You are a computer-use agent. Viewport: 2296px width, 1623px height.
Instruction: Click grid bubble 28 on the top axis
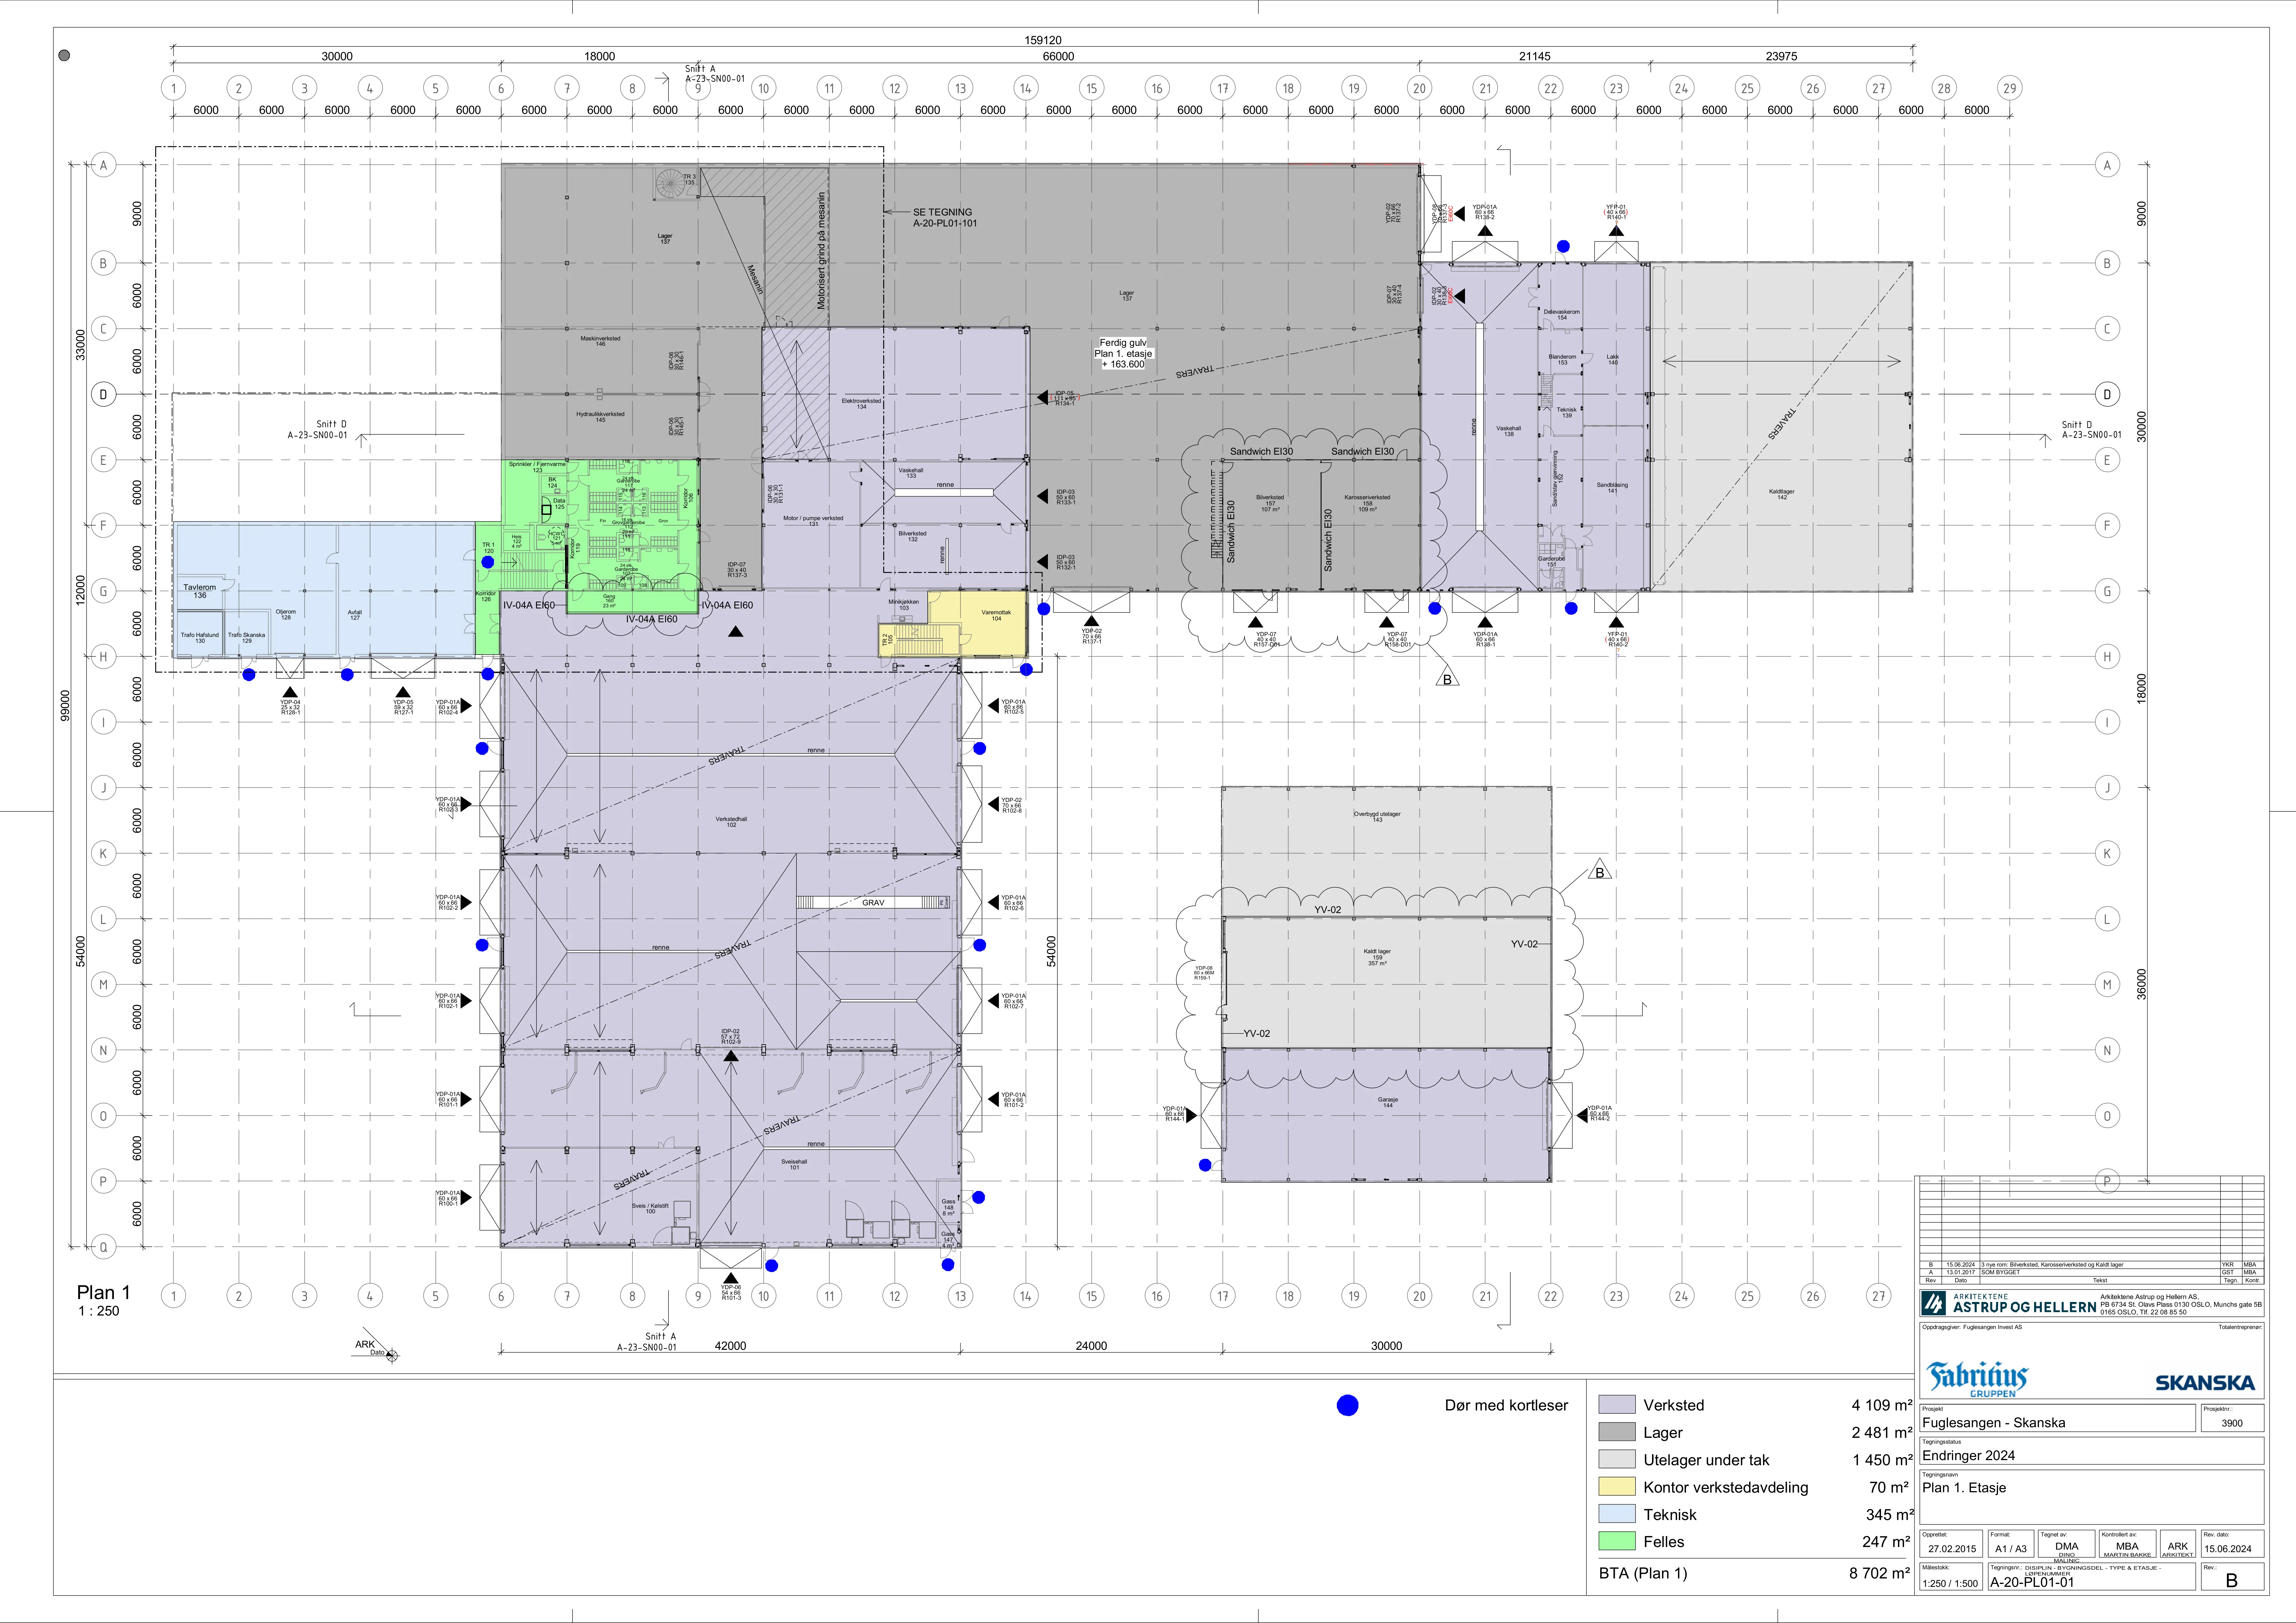click(1944, 88)
